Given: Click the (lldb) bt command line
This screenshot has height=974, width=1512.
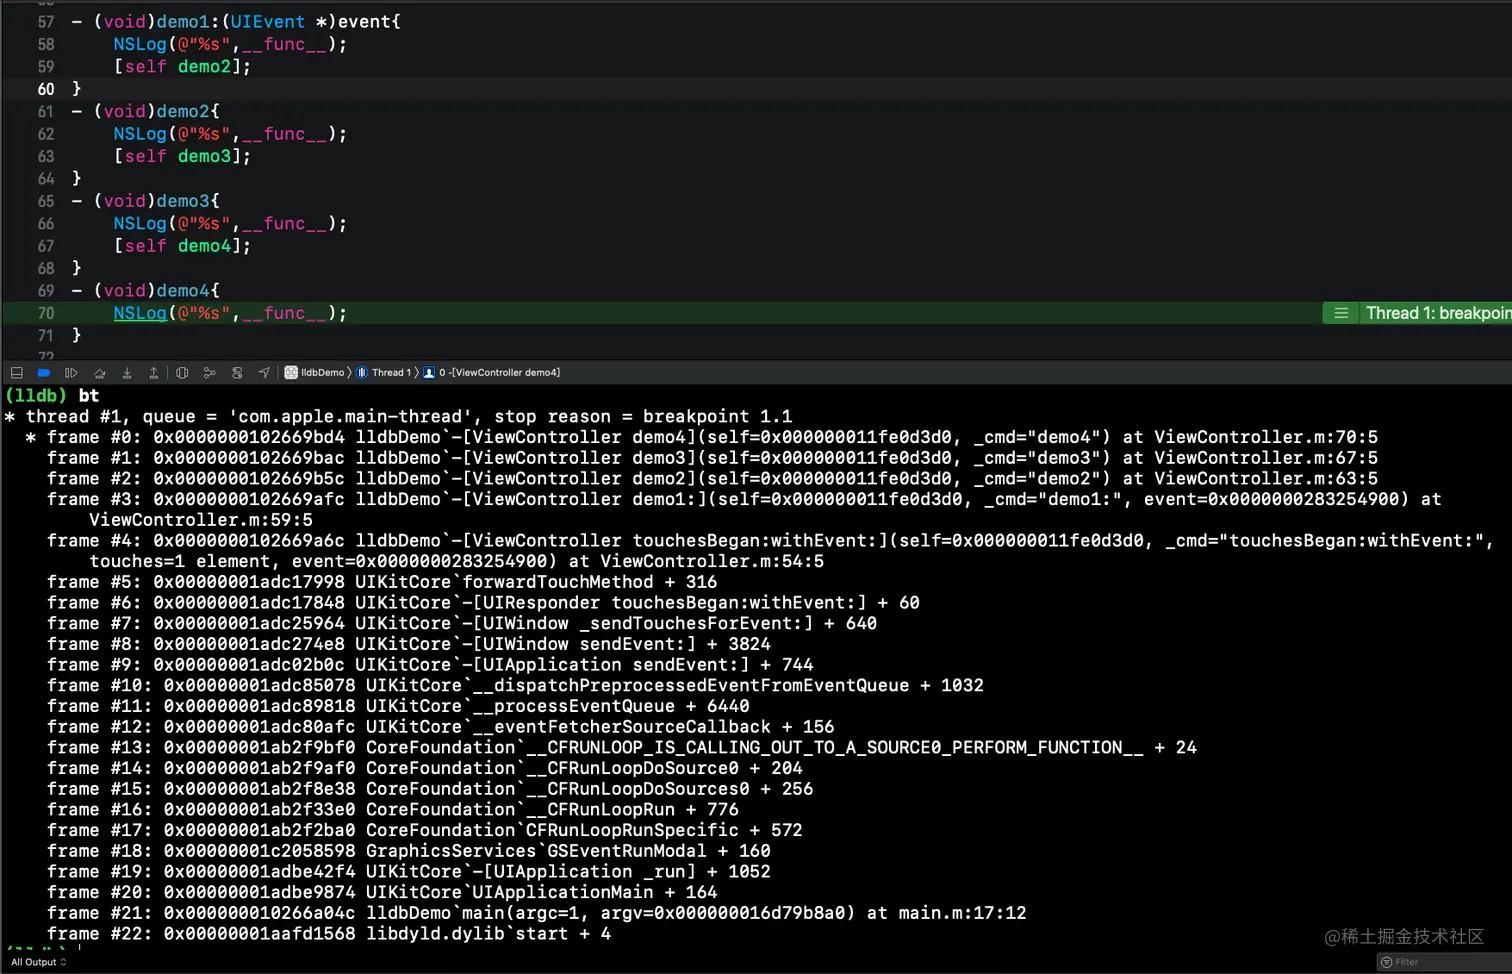Looking at the screenshot, I should tap(52, 396).
